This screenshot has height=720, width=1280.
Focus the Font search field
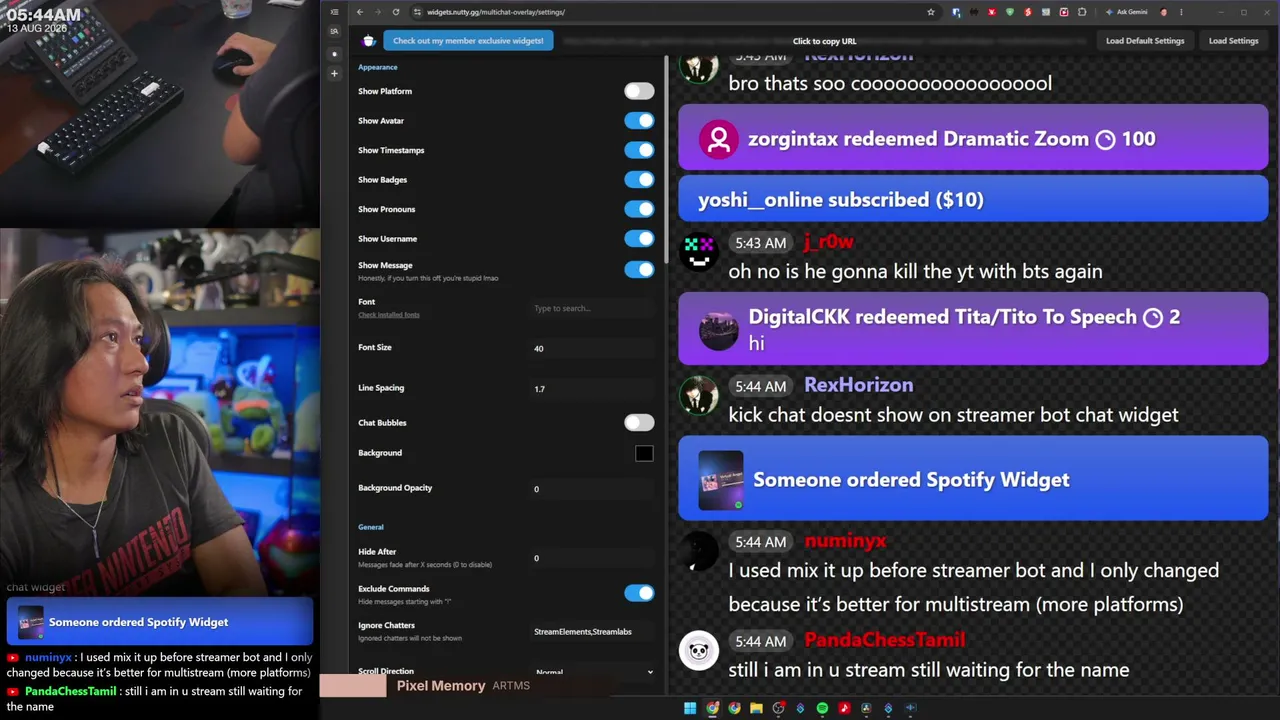coord(594,308)
